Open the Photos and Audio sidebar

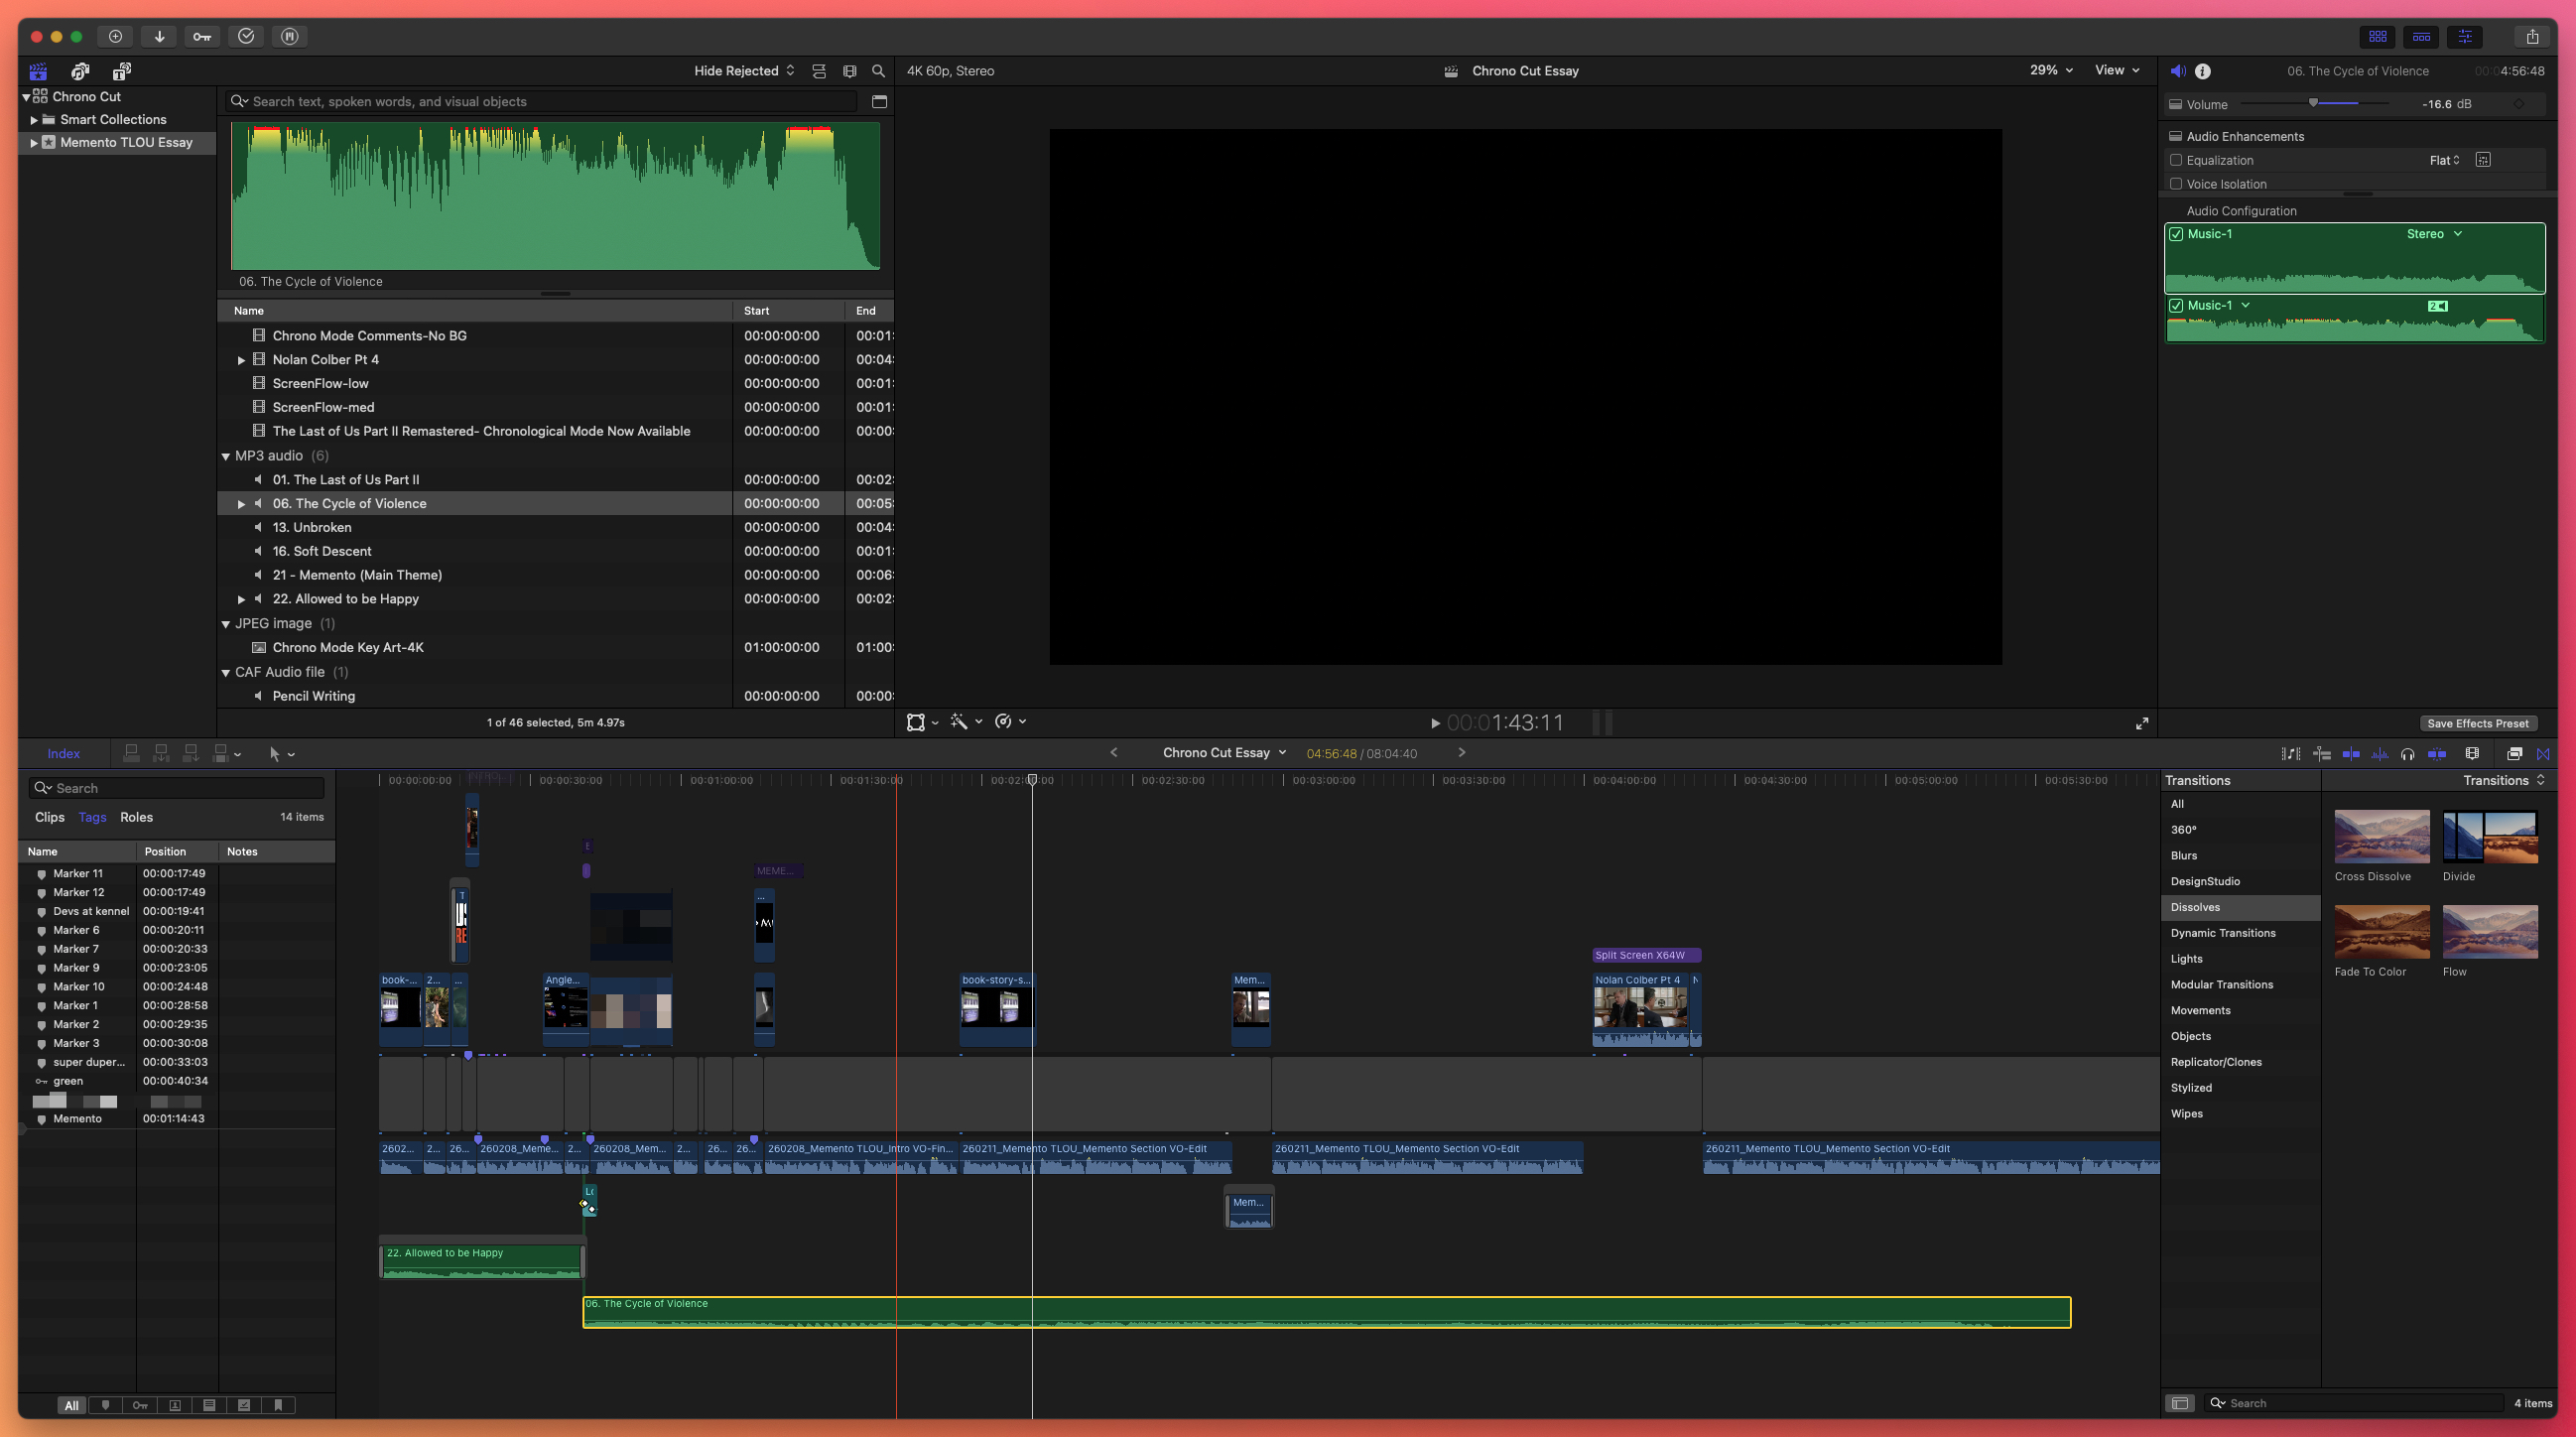(80, 71)
